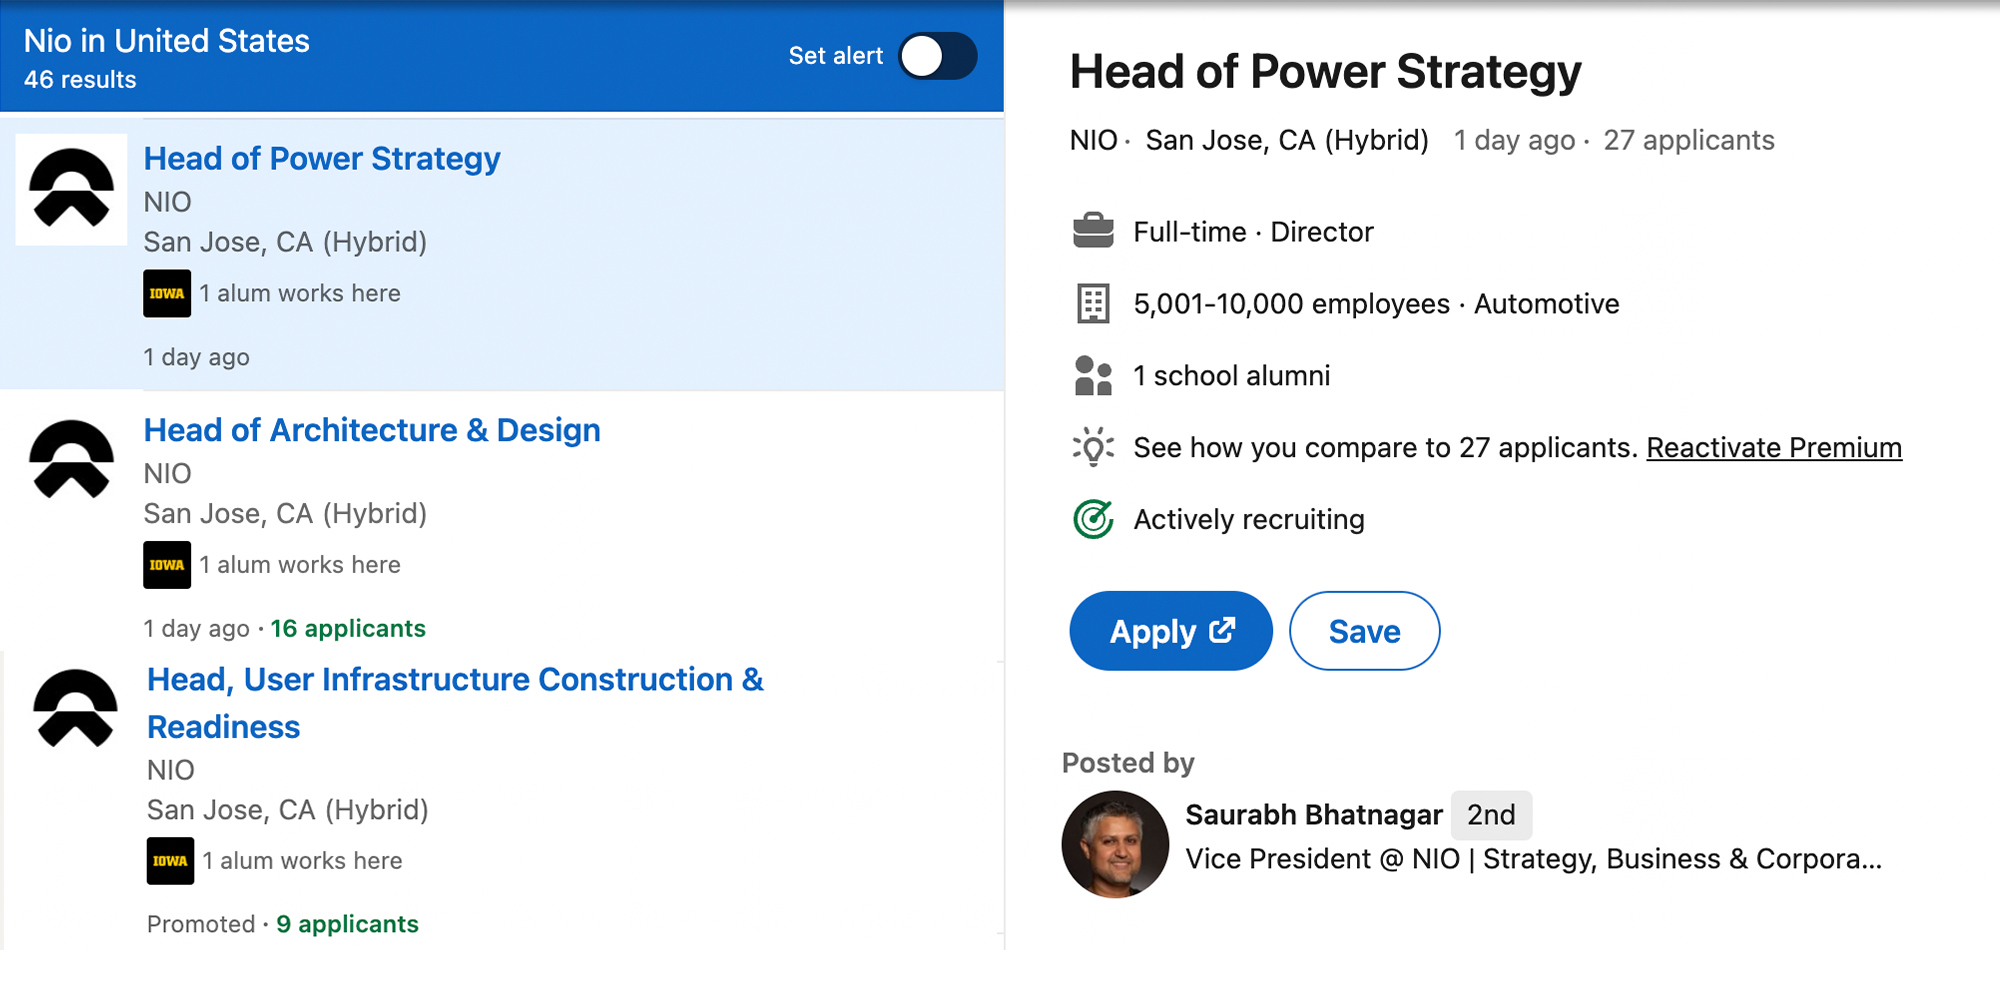Click the briefcase icon next to Full-time
The width and height of the screenshot is (2000, 1000).
click(x=1093, y=231)
